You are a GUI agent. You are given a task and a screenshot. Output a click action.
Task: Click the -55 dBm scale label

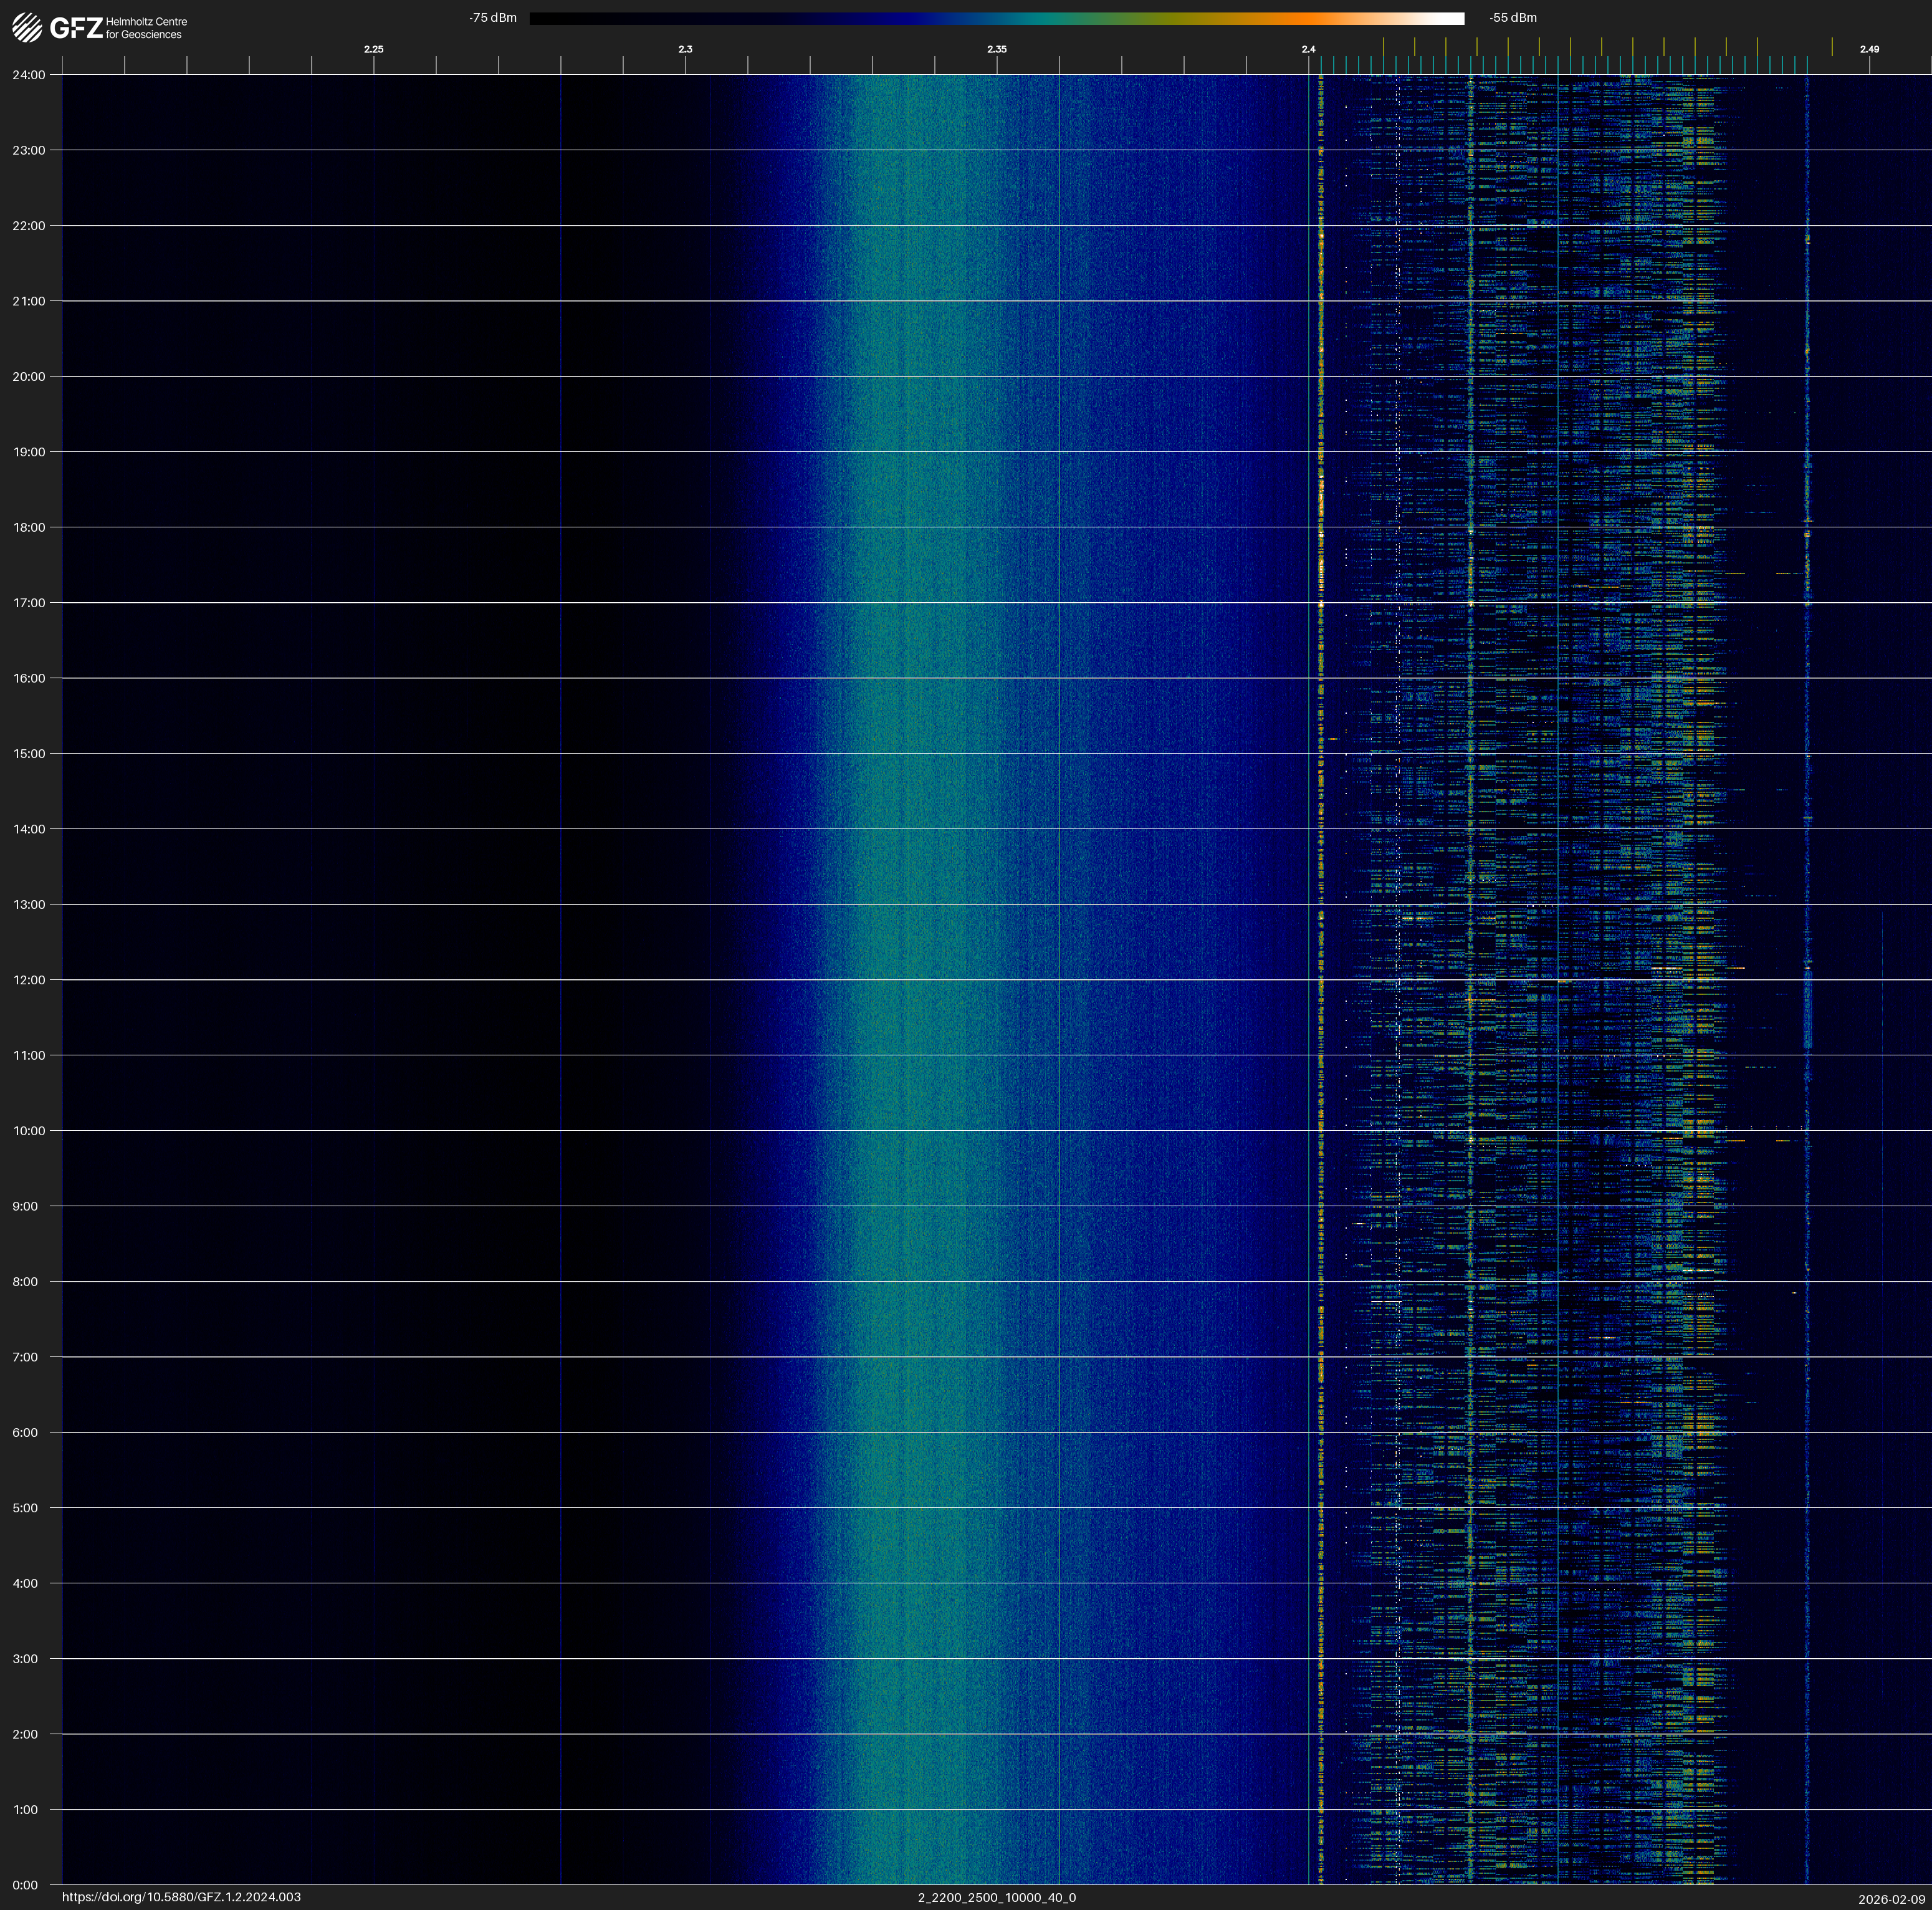pos(1512,18)
